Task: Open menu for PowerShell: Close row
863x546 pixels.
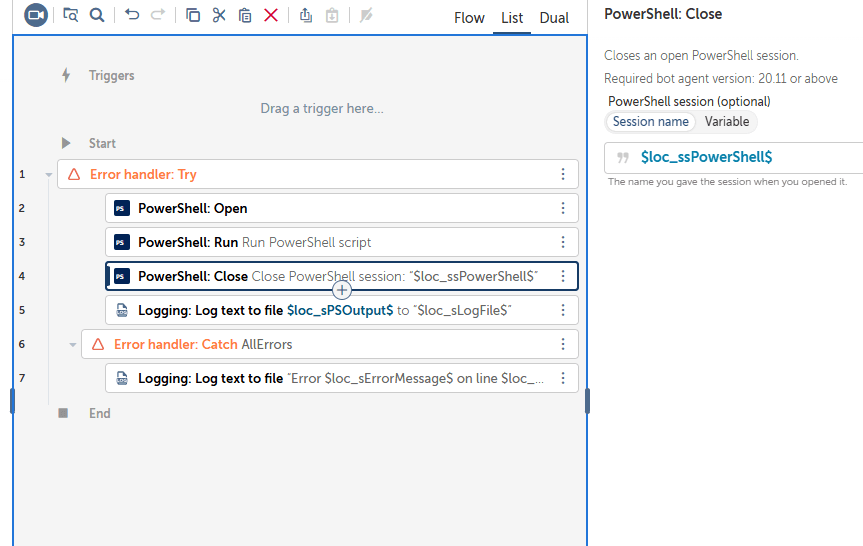Action: point(562,276)
